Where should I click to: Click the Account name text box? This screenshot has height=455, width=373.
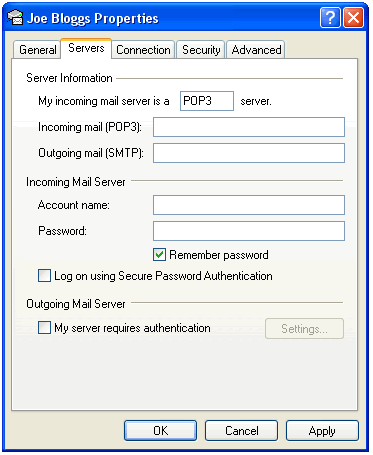pos(249,205)
